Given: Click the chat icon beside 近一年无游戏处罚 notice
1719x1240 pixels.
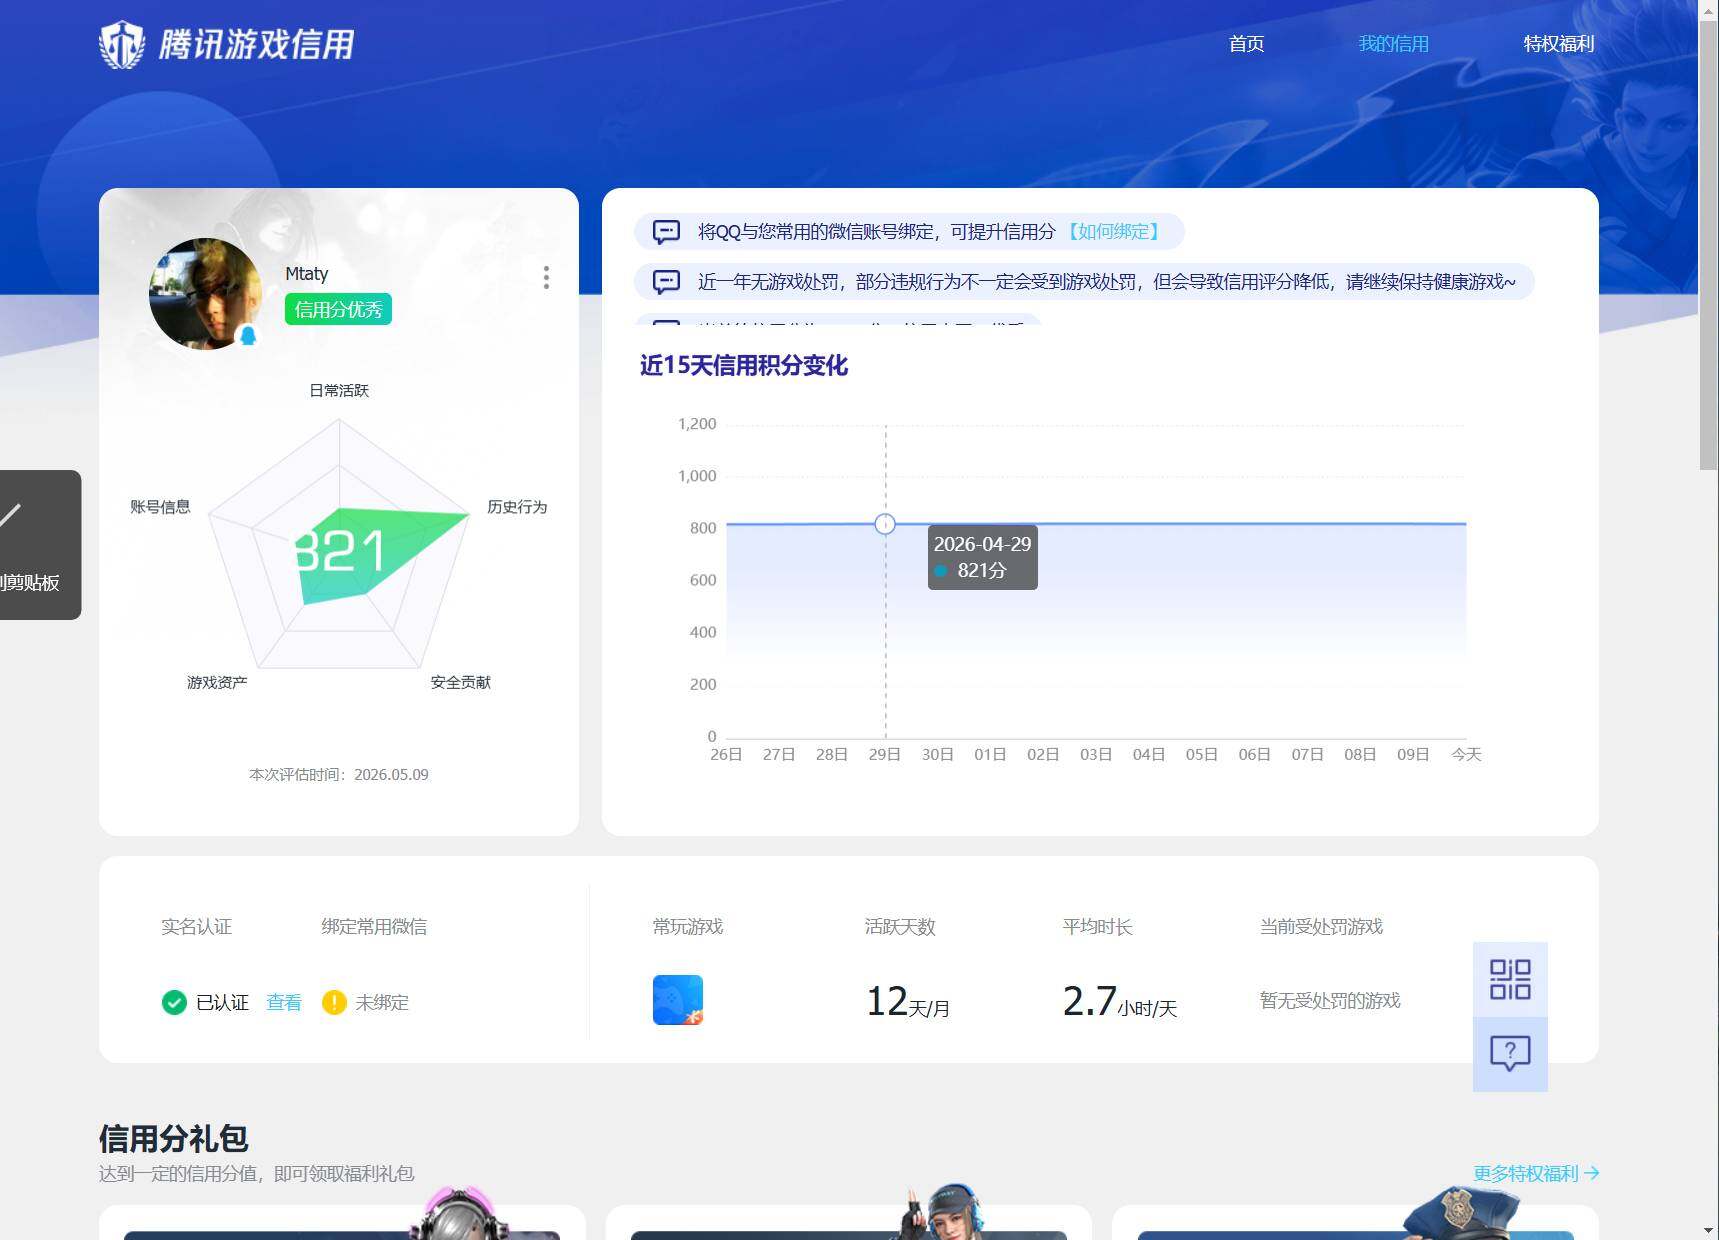Looking at the screenshot, I should [x=666, y=282].
